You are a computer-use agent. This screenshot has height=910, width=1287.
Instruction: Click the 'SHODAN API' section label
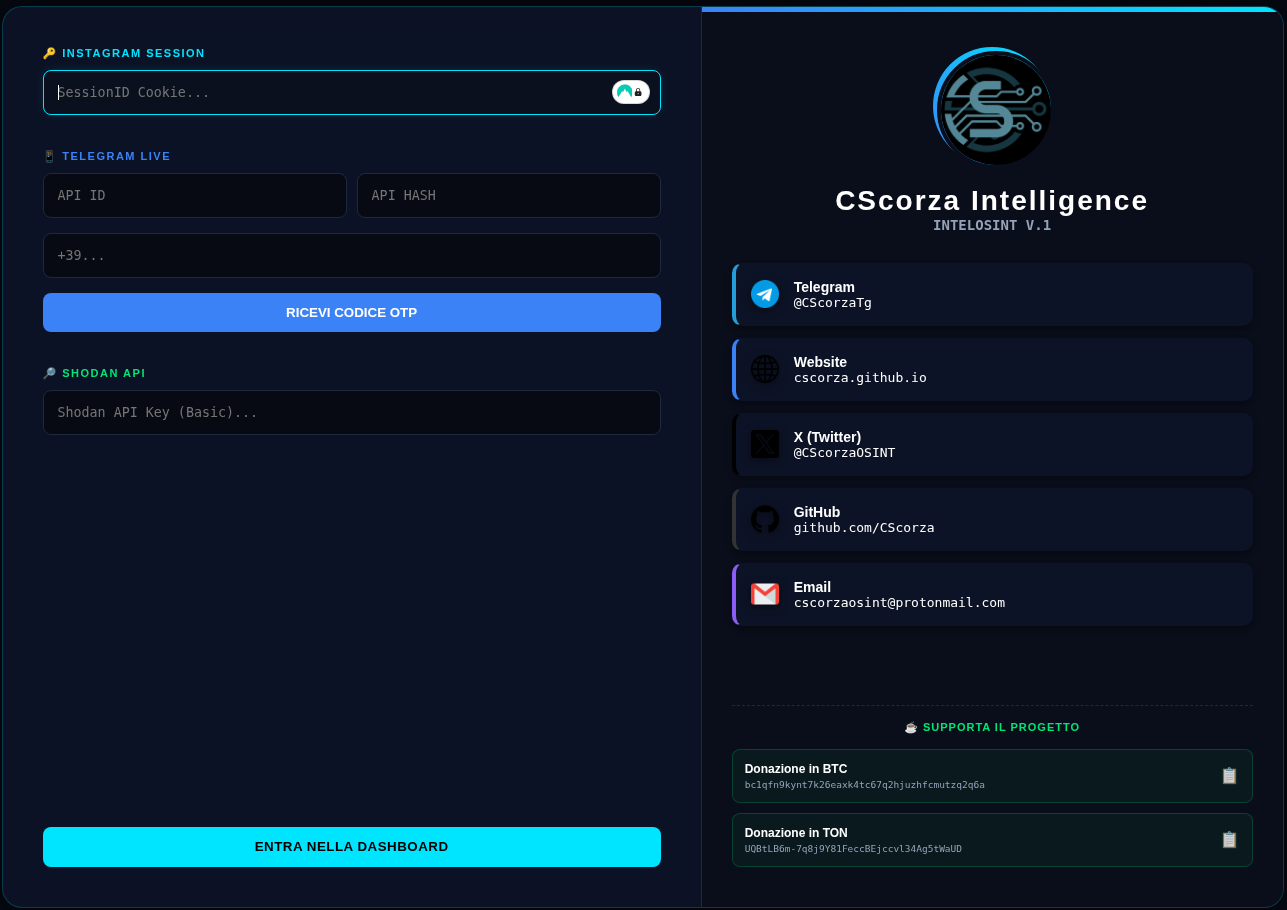pos(104,373)
